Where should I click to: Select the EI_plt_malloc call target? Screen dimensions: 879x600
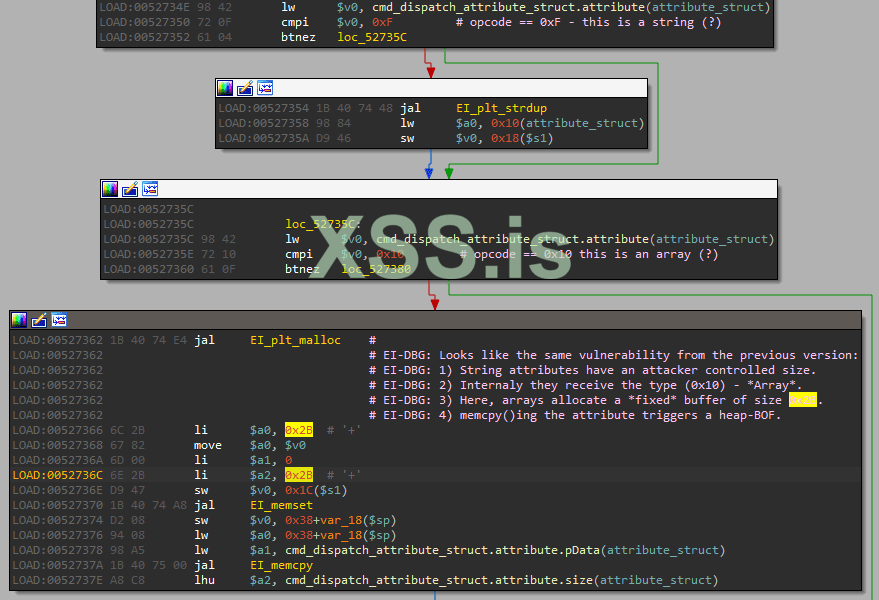(x=295, y=340)
